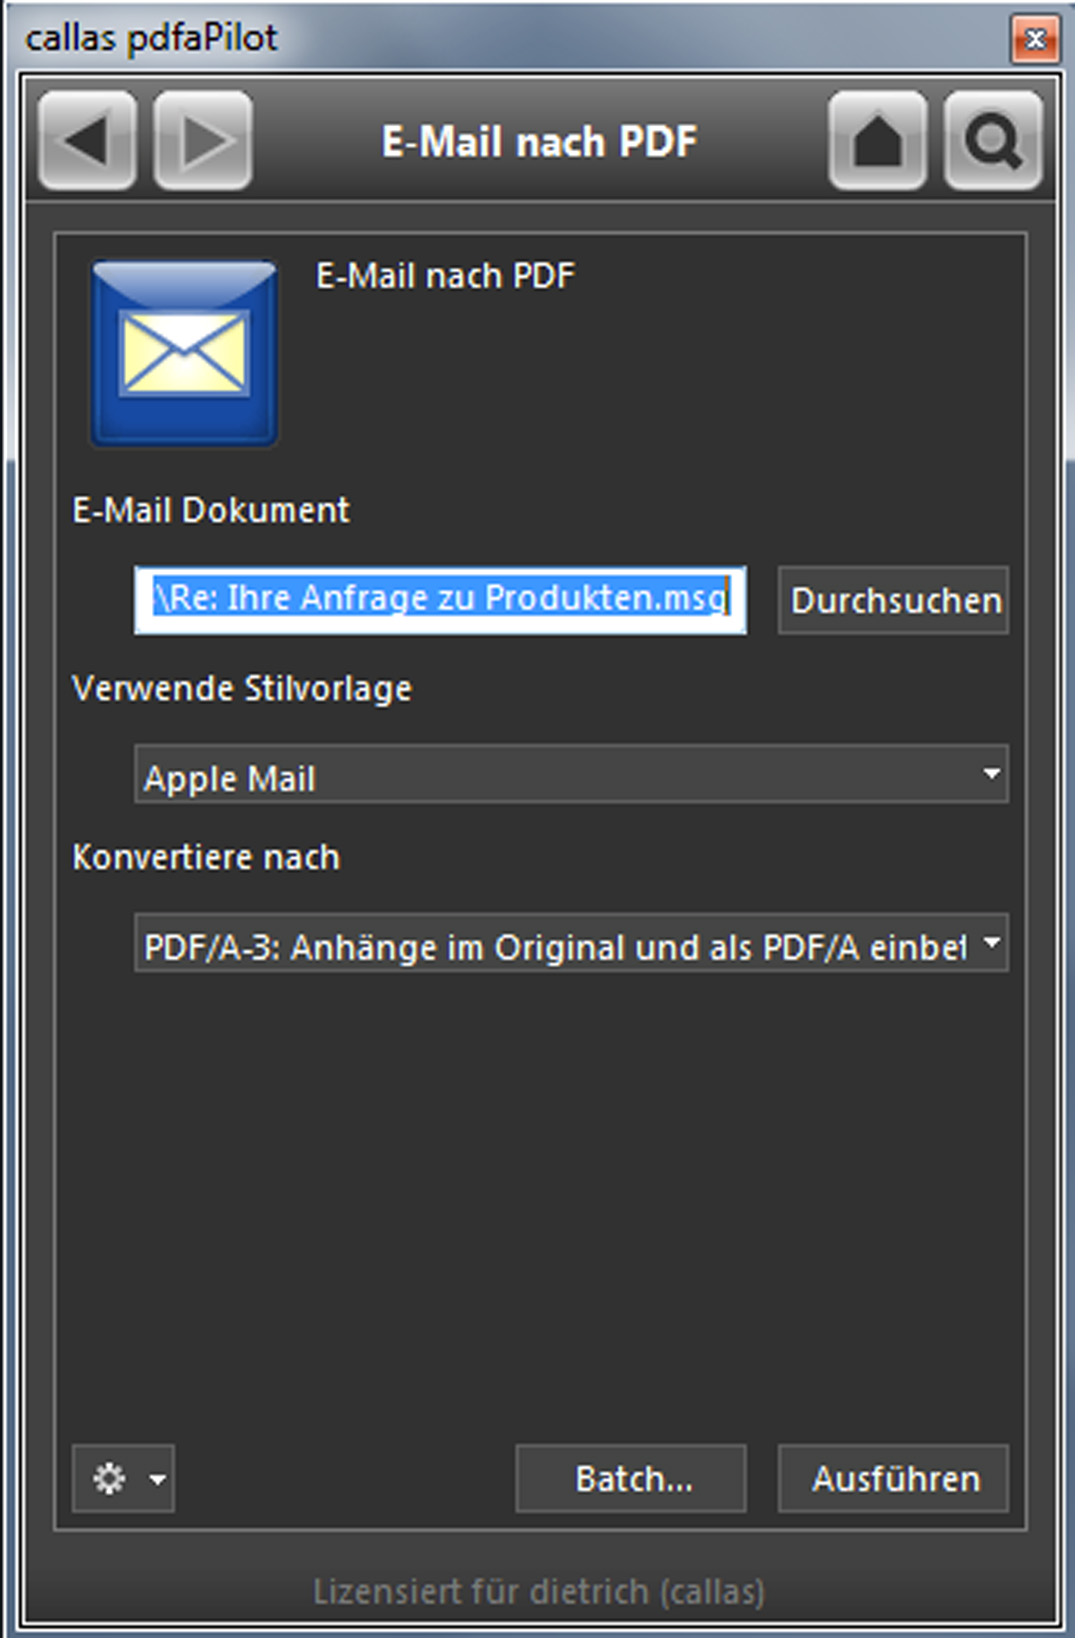Click the gear settings icon
Screen dimensions: 1078x1641
point(109,1478)
